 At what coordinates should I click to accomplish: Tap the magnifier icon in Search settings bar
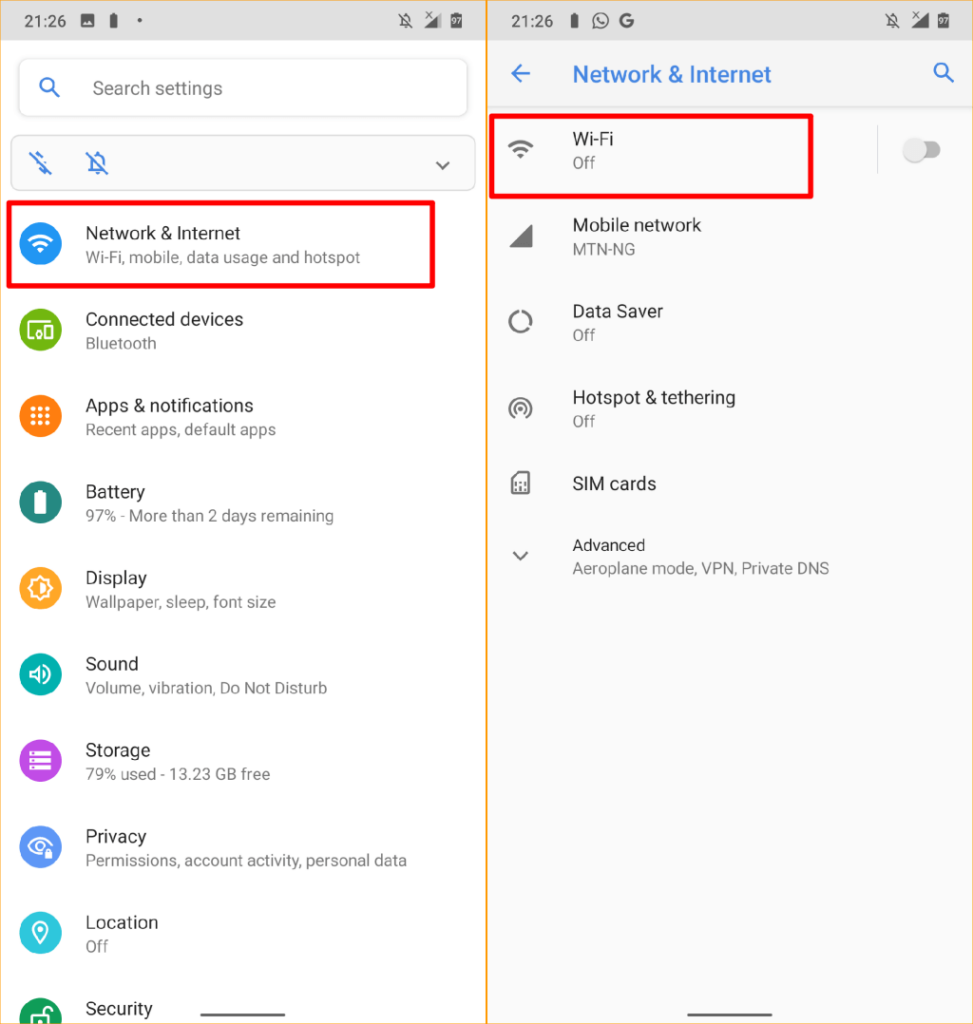[50, 88]
